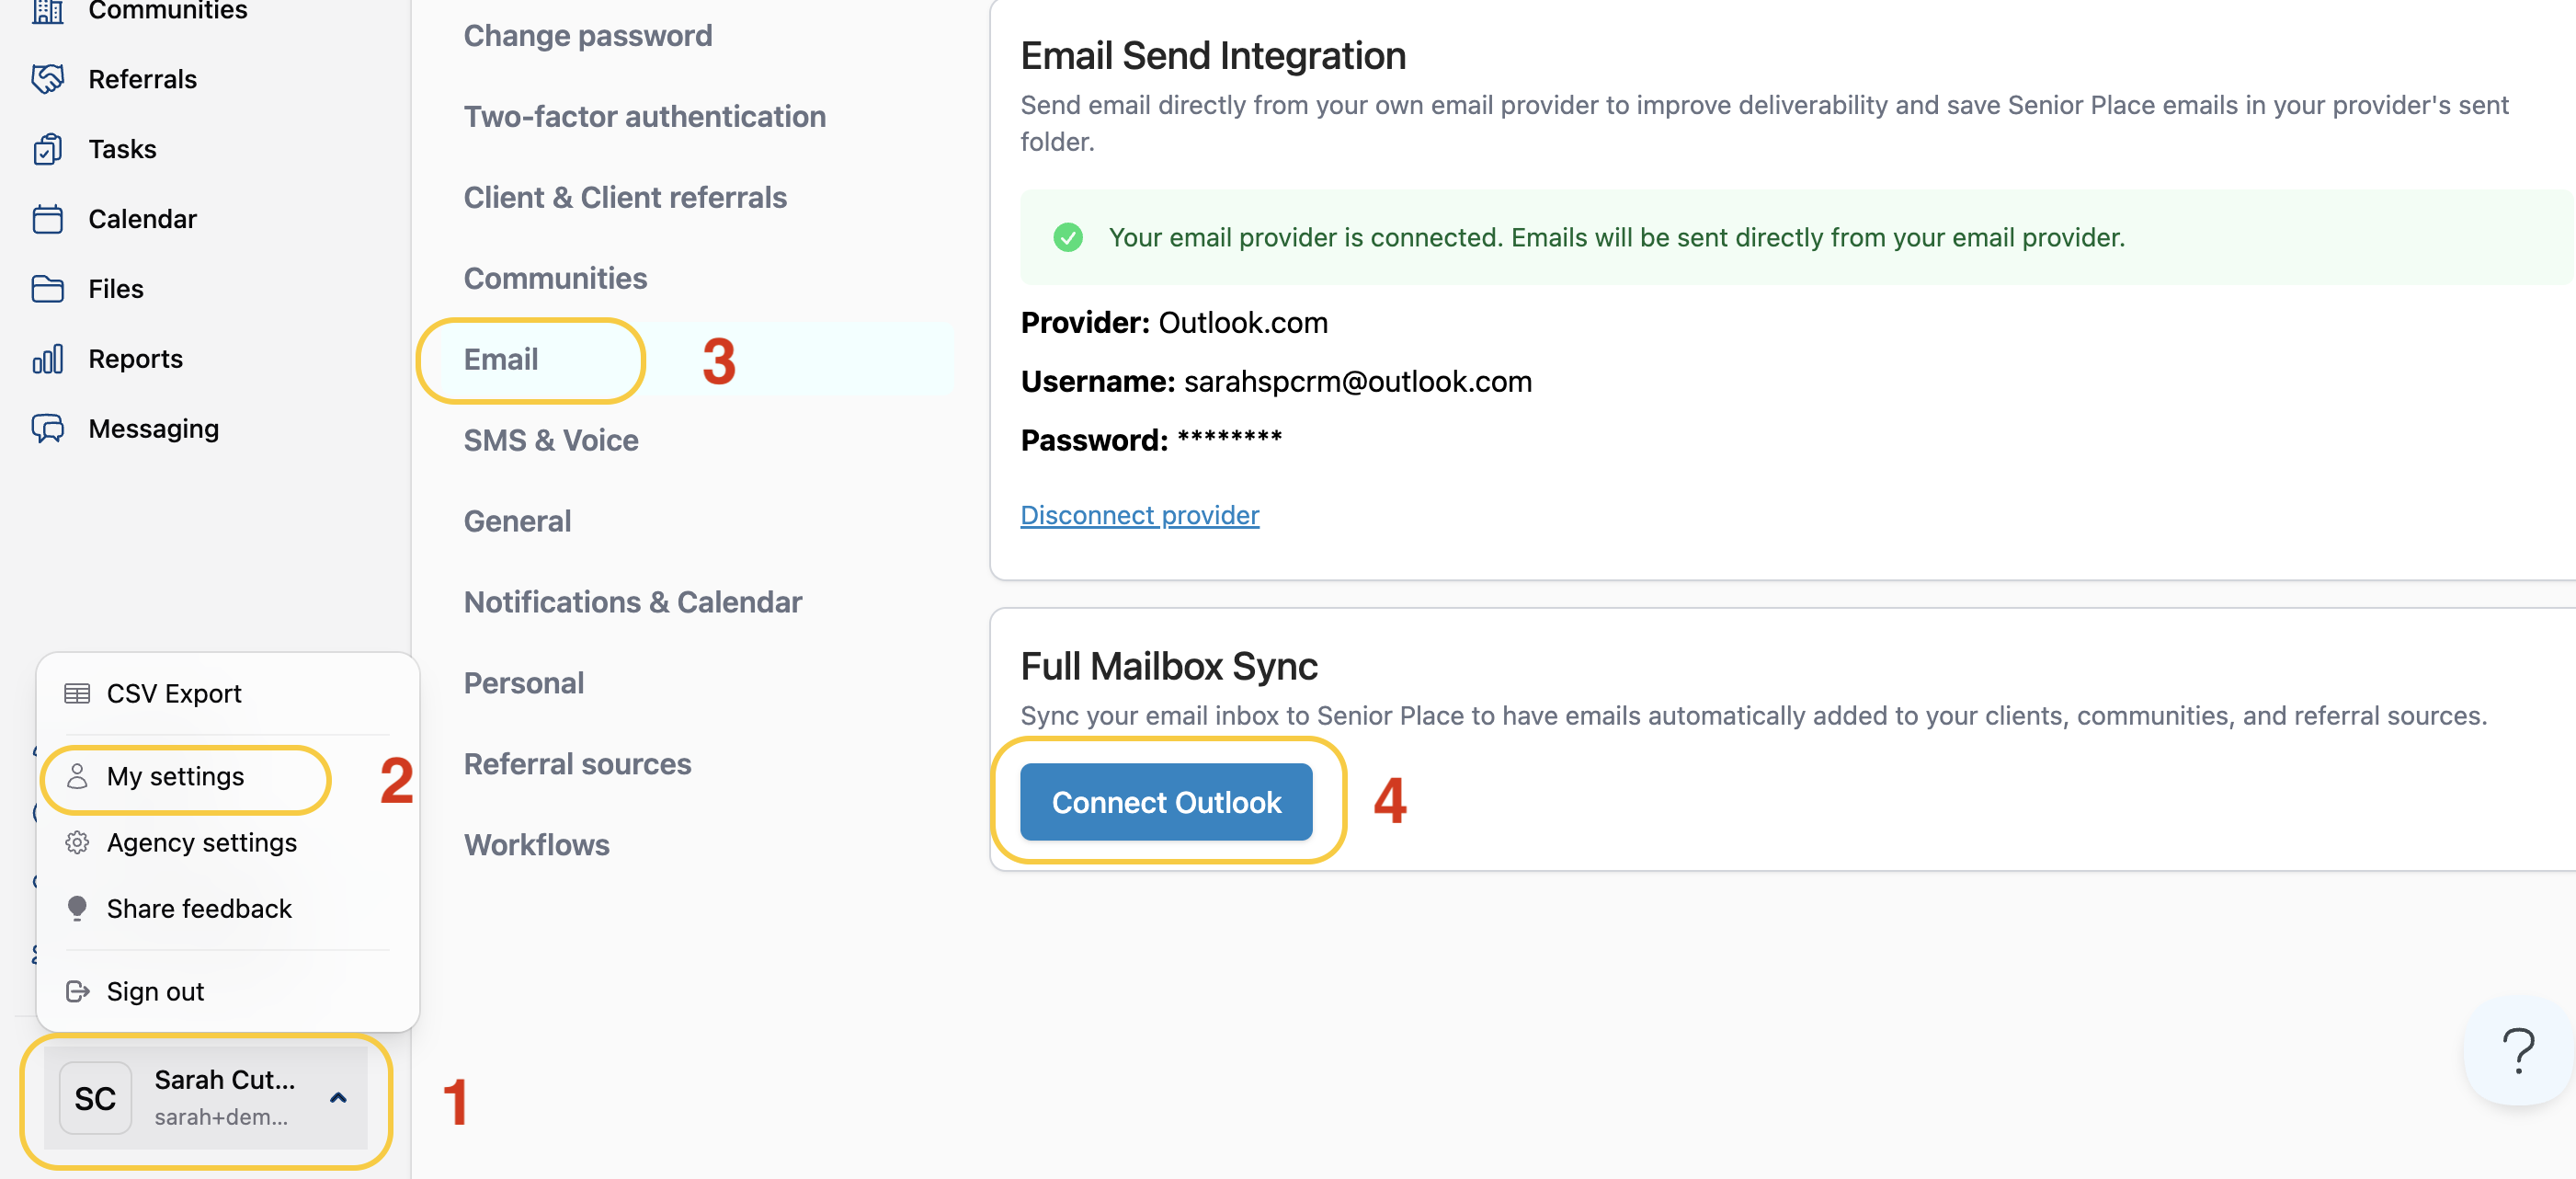Image resolution: width=2576 pixels, height=1179 pixels.
Task: Click the Agency settings gear icon
Action: (x=77, y=843)
